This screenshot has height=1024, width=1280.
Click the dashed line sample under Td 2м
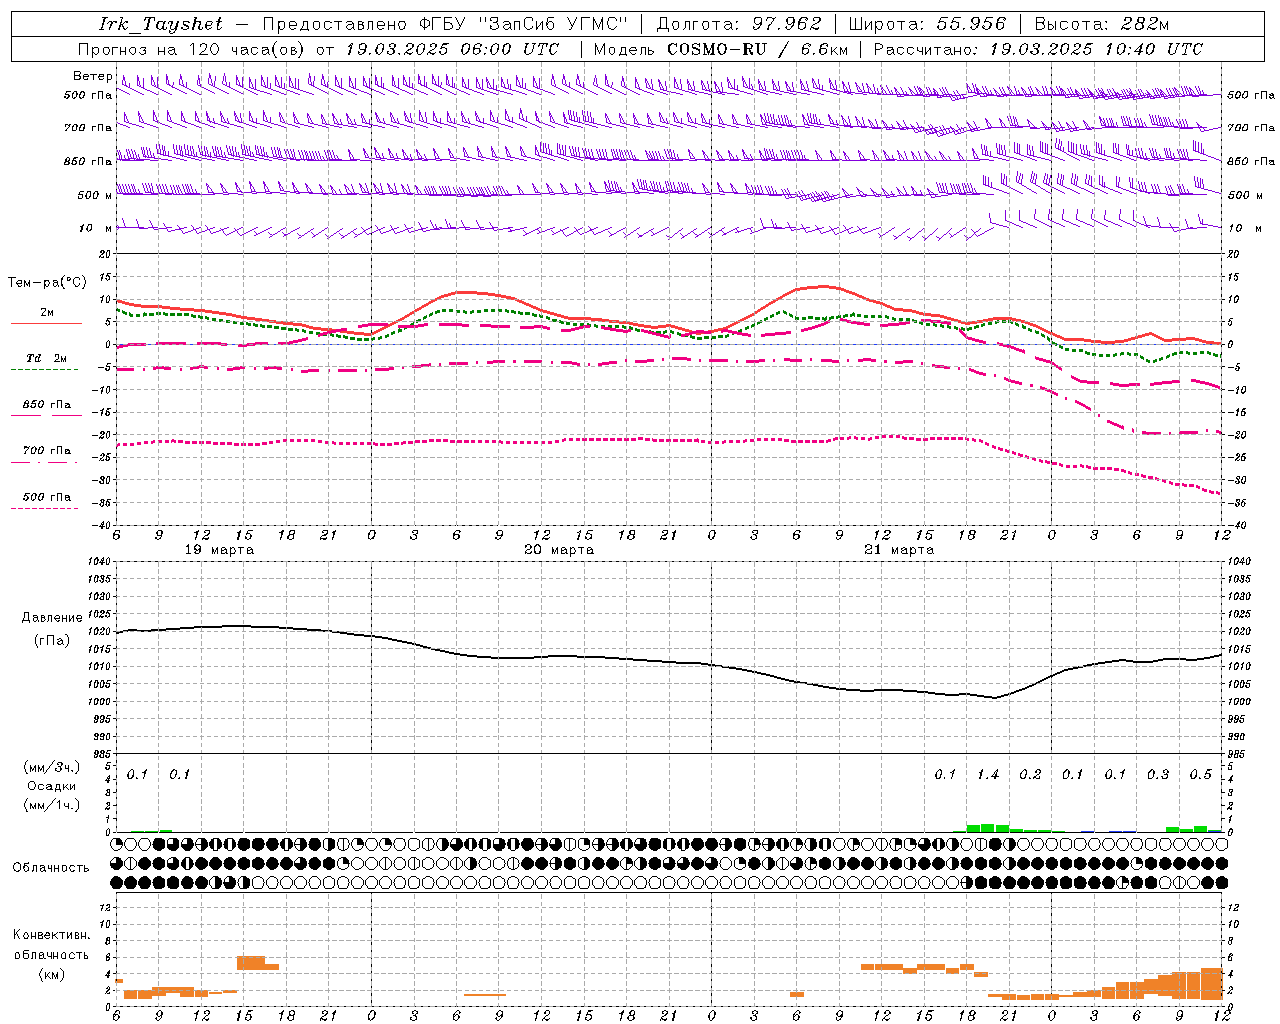click(44, 370)
